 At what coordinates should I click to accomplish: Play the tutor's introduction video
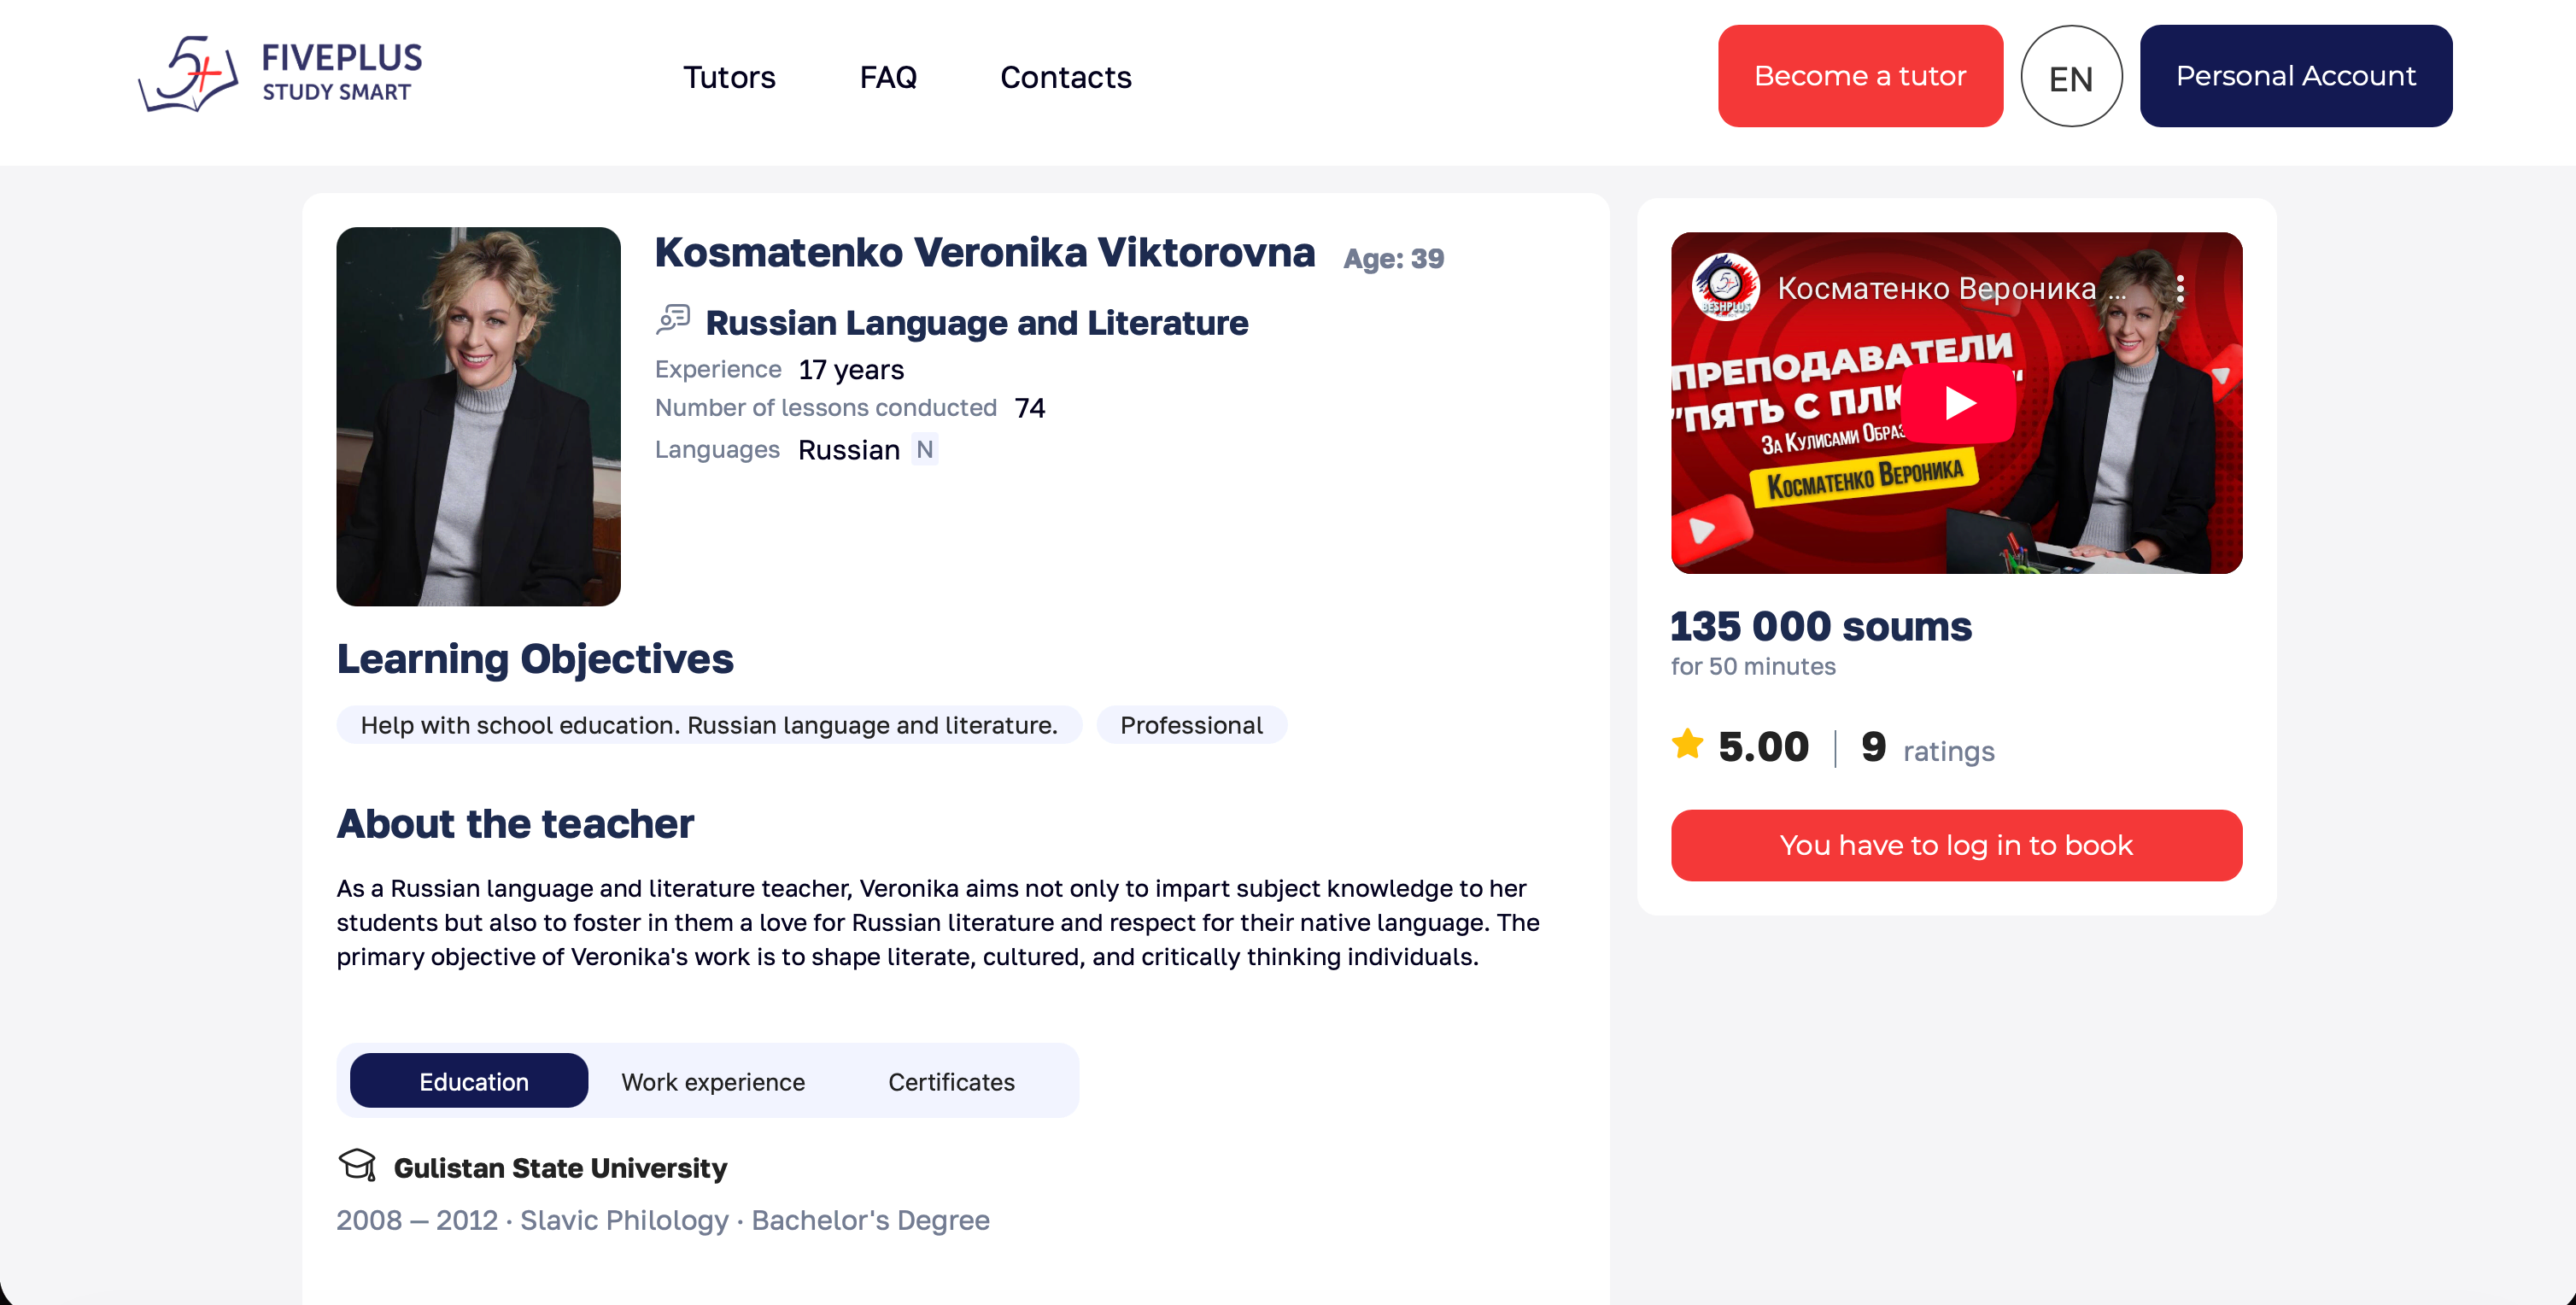tap(1956, 402)
